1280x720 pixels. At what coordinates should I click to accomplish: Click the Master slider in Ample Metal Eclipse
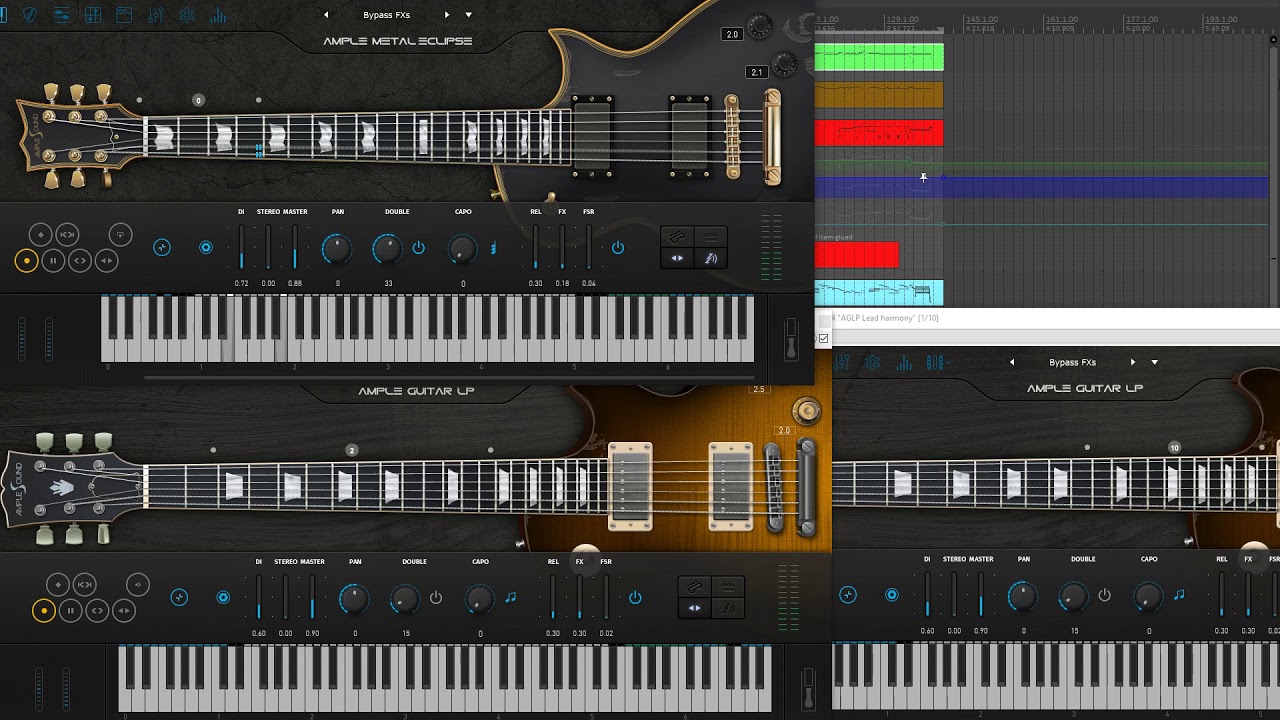tap(295, 247)
